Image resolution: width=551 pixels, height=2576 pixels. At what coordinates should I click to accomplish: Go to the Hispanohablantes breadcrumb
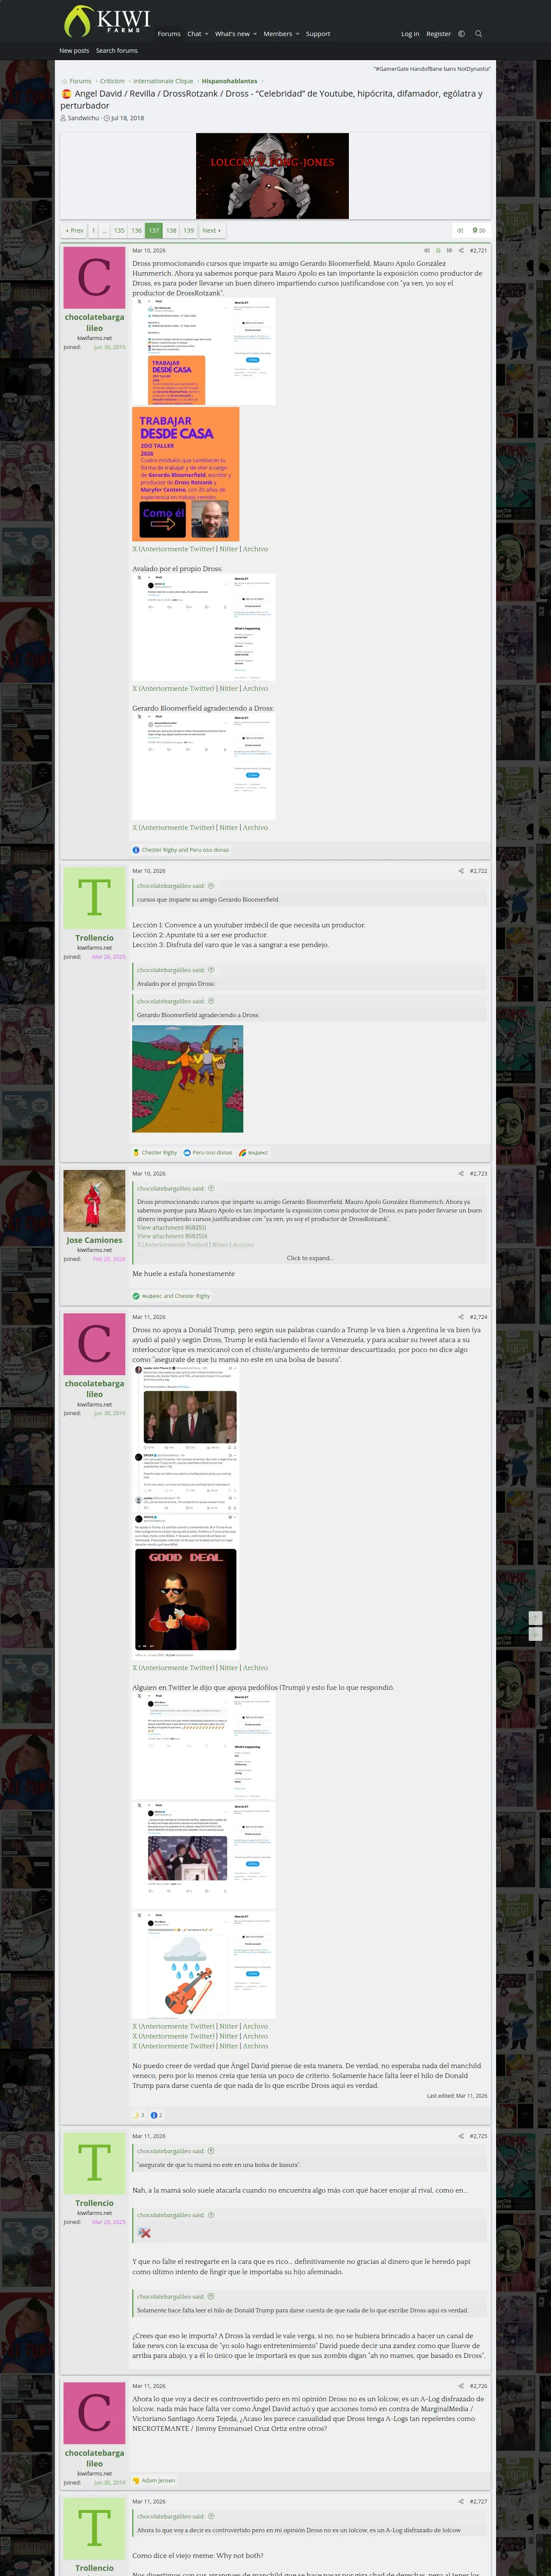pyautogui.click(x=229, y=81)
